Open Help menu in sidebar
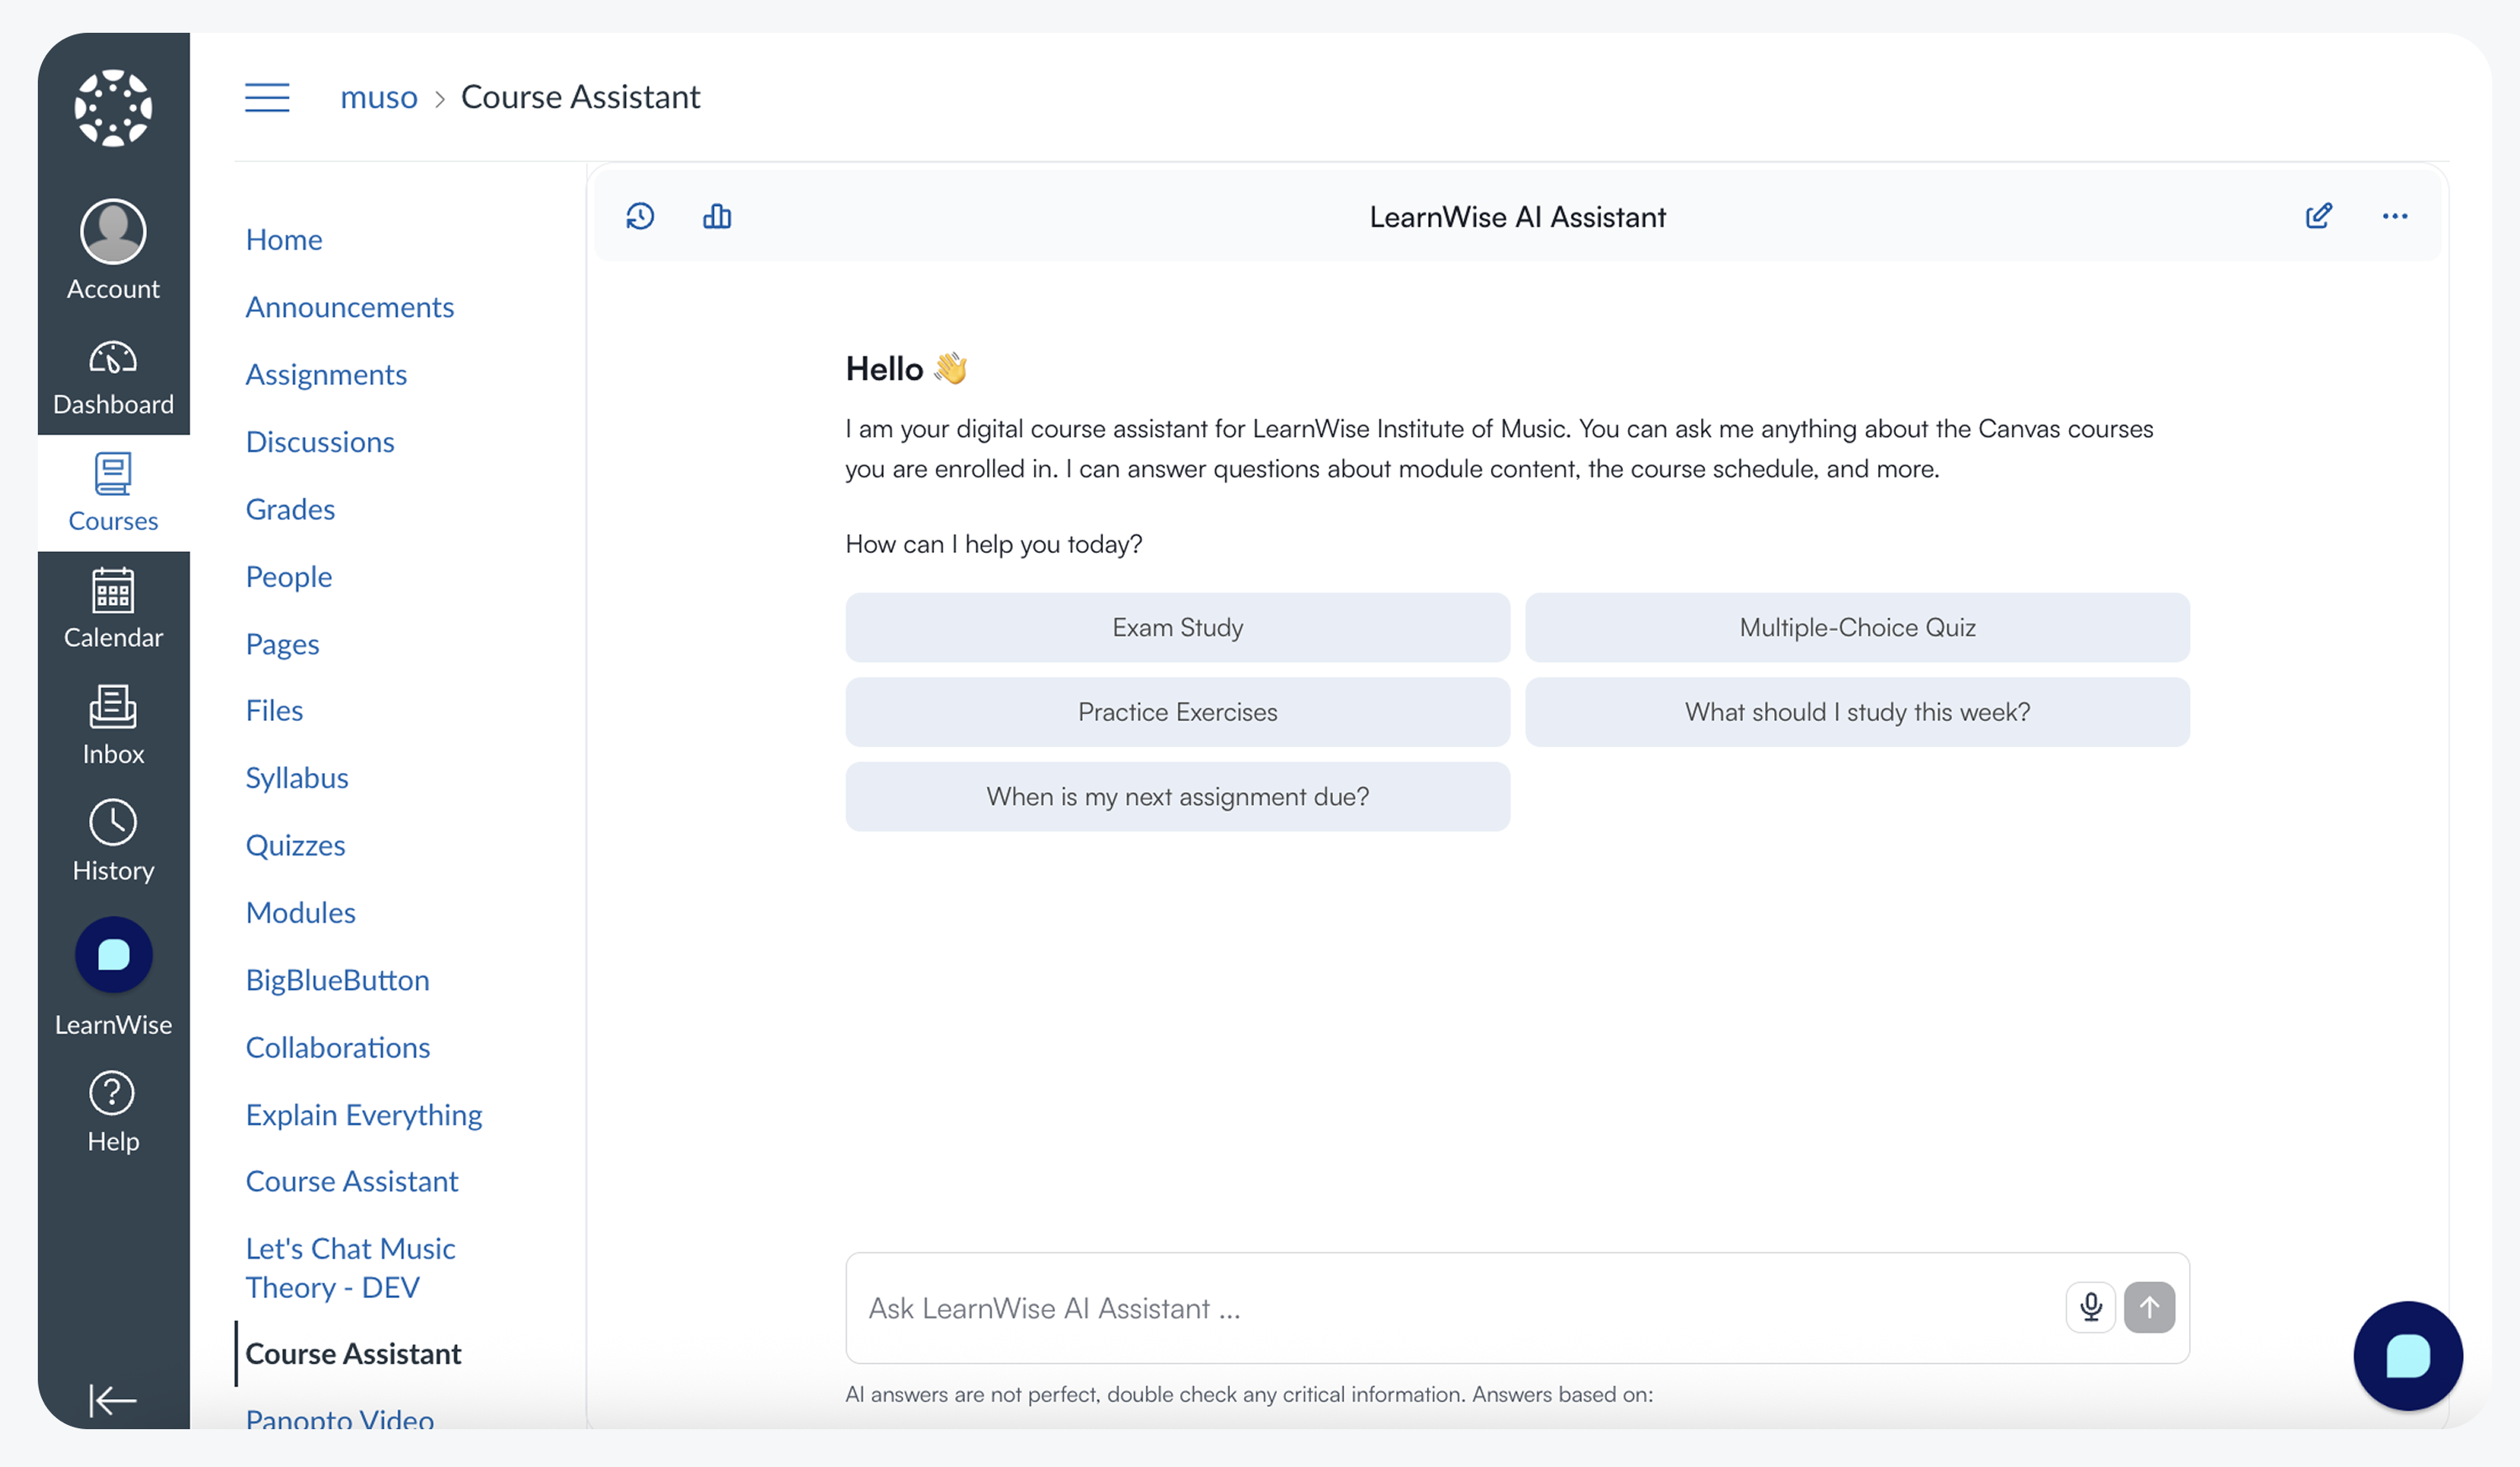Viewport: 2520px width, 1467px height. (x=113, y=1111)
